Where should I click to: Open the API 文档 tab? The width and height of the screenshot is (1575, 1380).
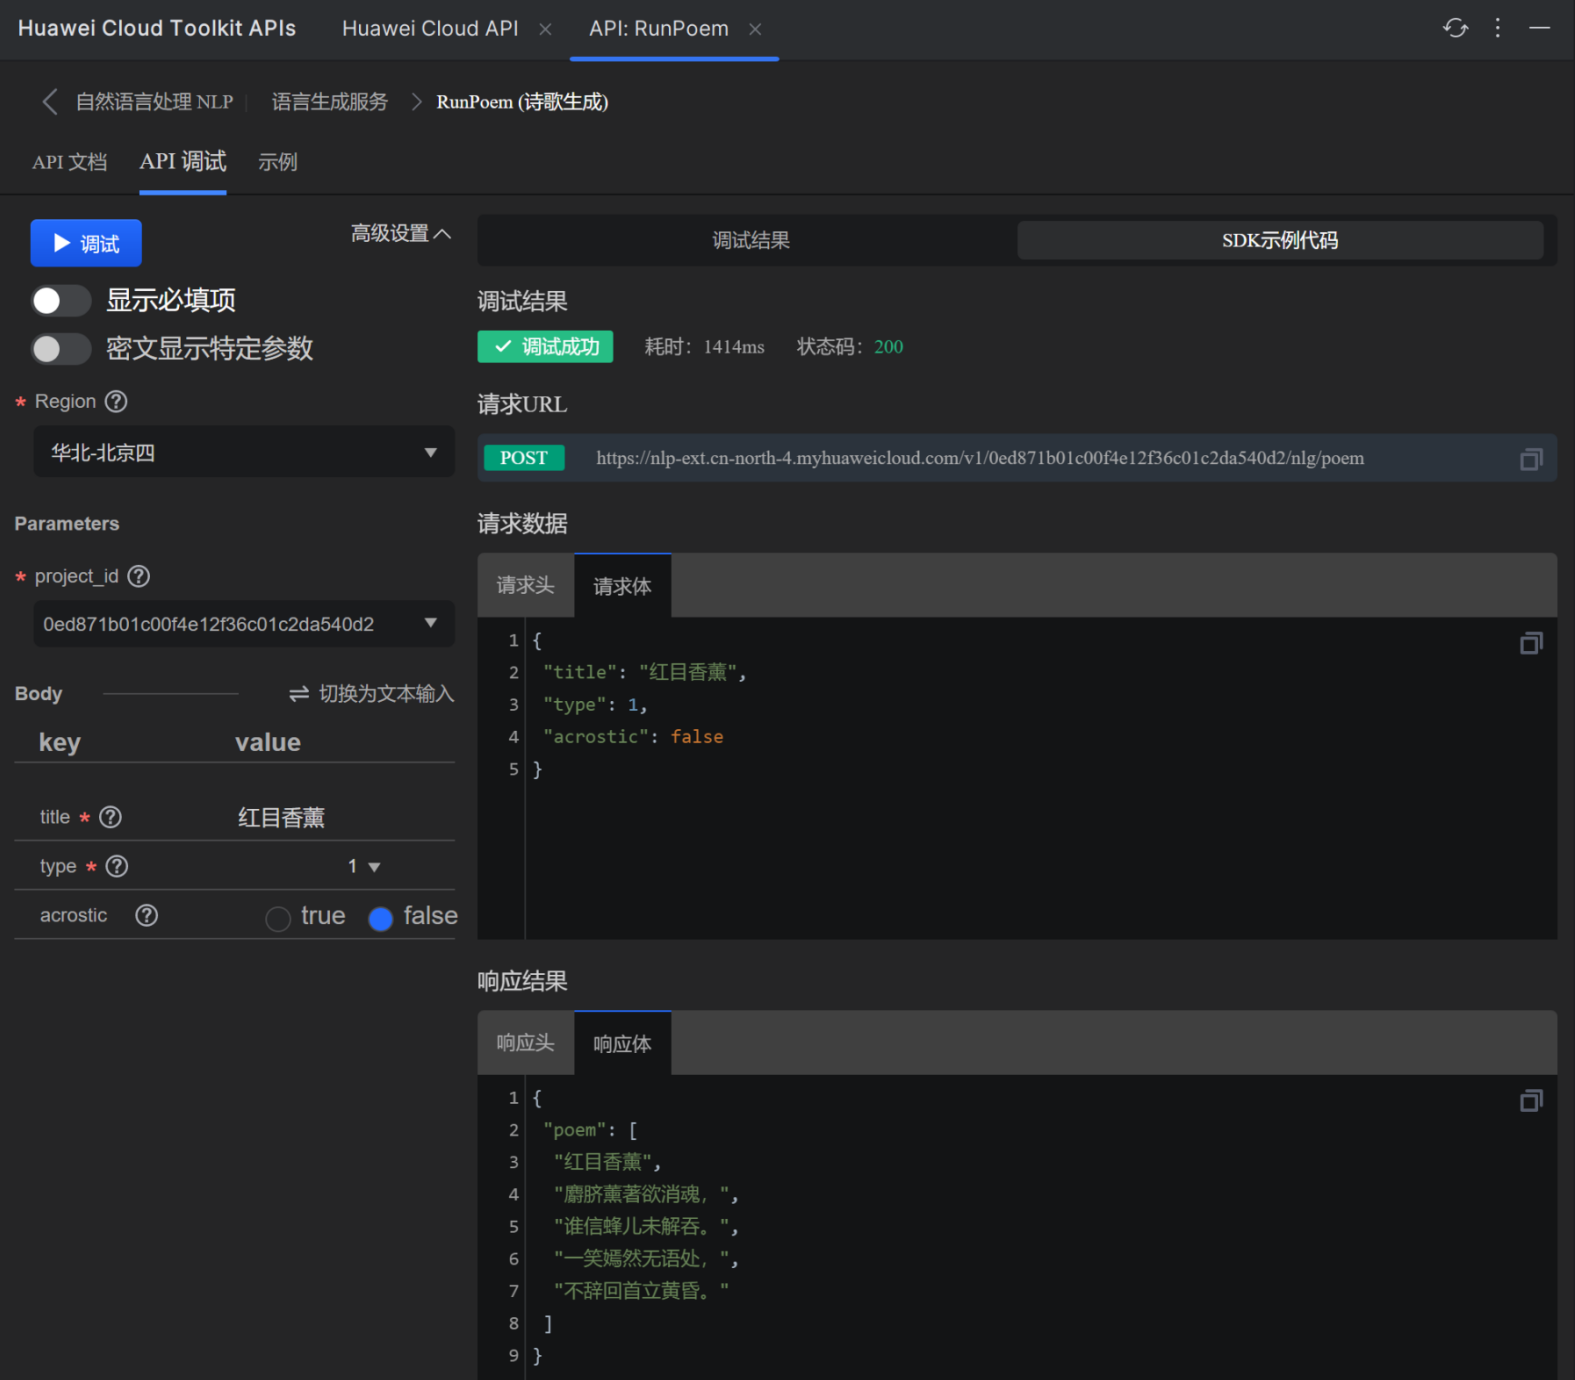pos(69,162)
